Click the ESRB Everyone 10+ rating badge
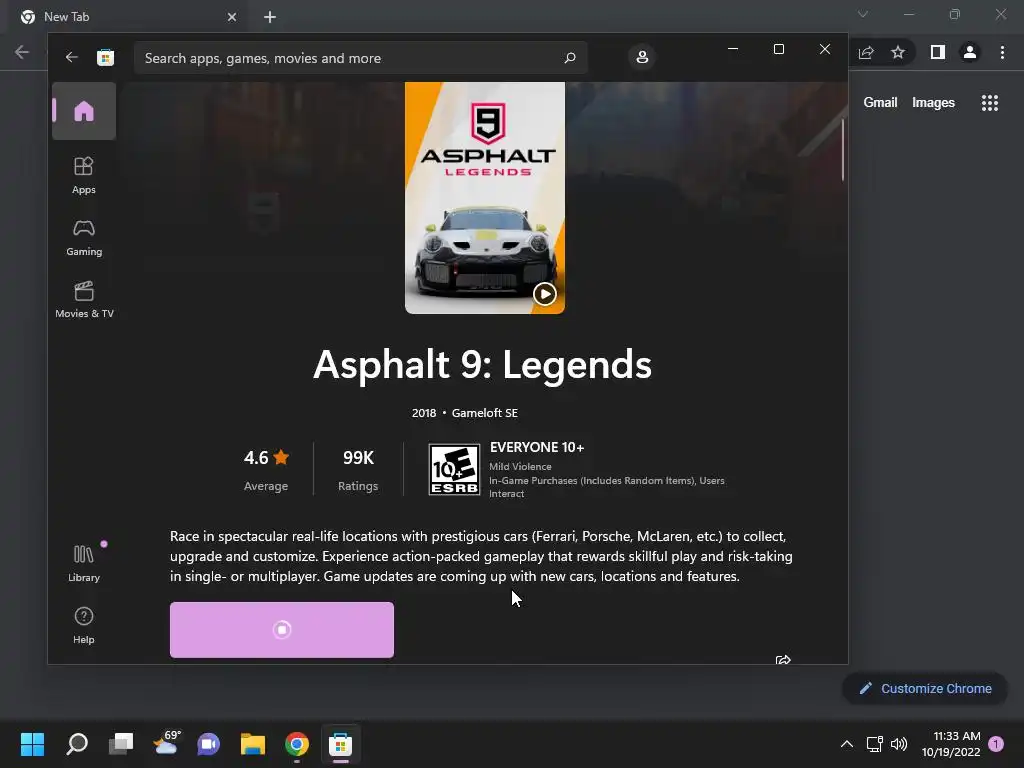Screen dimensions: 1024x768 [x=454, y=470]
